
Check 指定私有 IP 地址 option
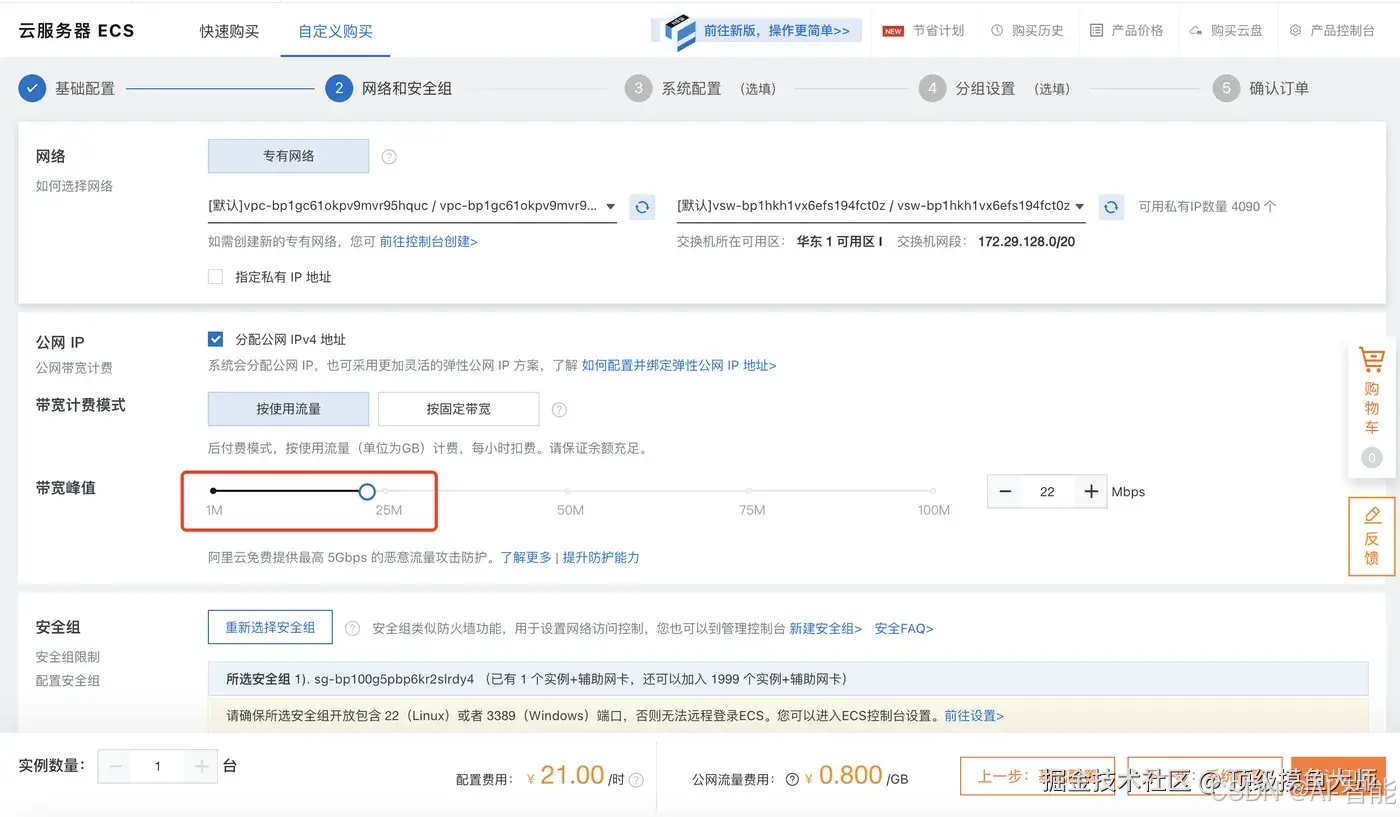(215, 277)
